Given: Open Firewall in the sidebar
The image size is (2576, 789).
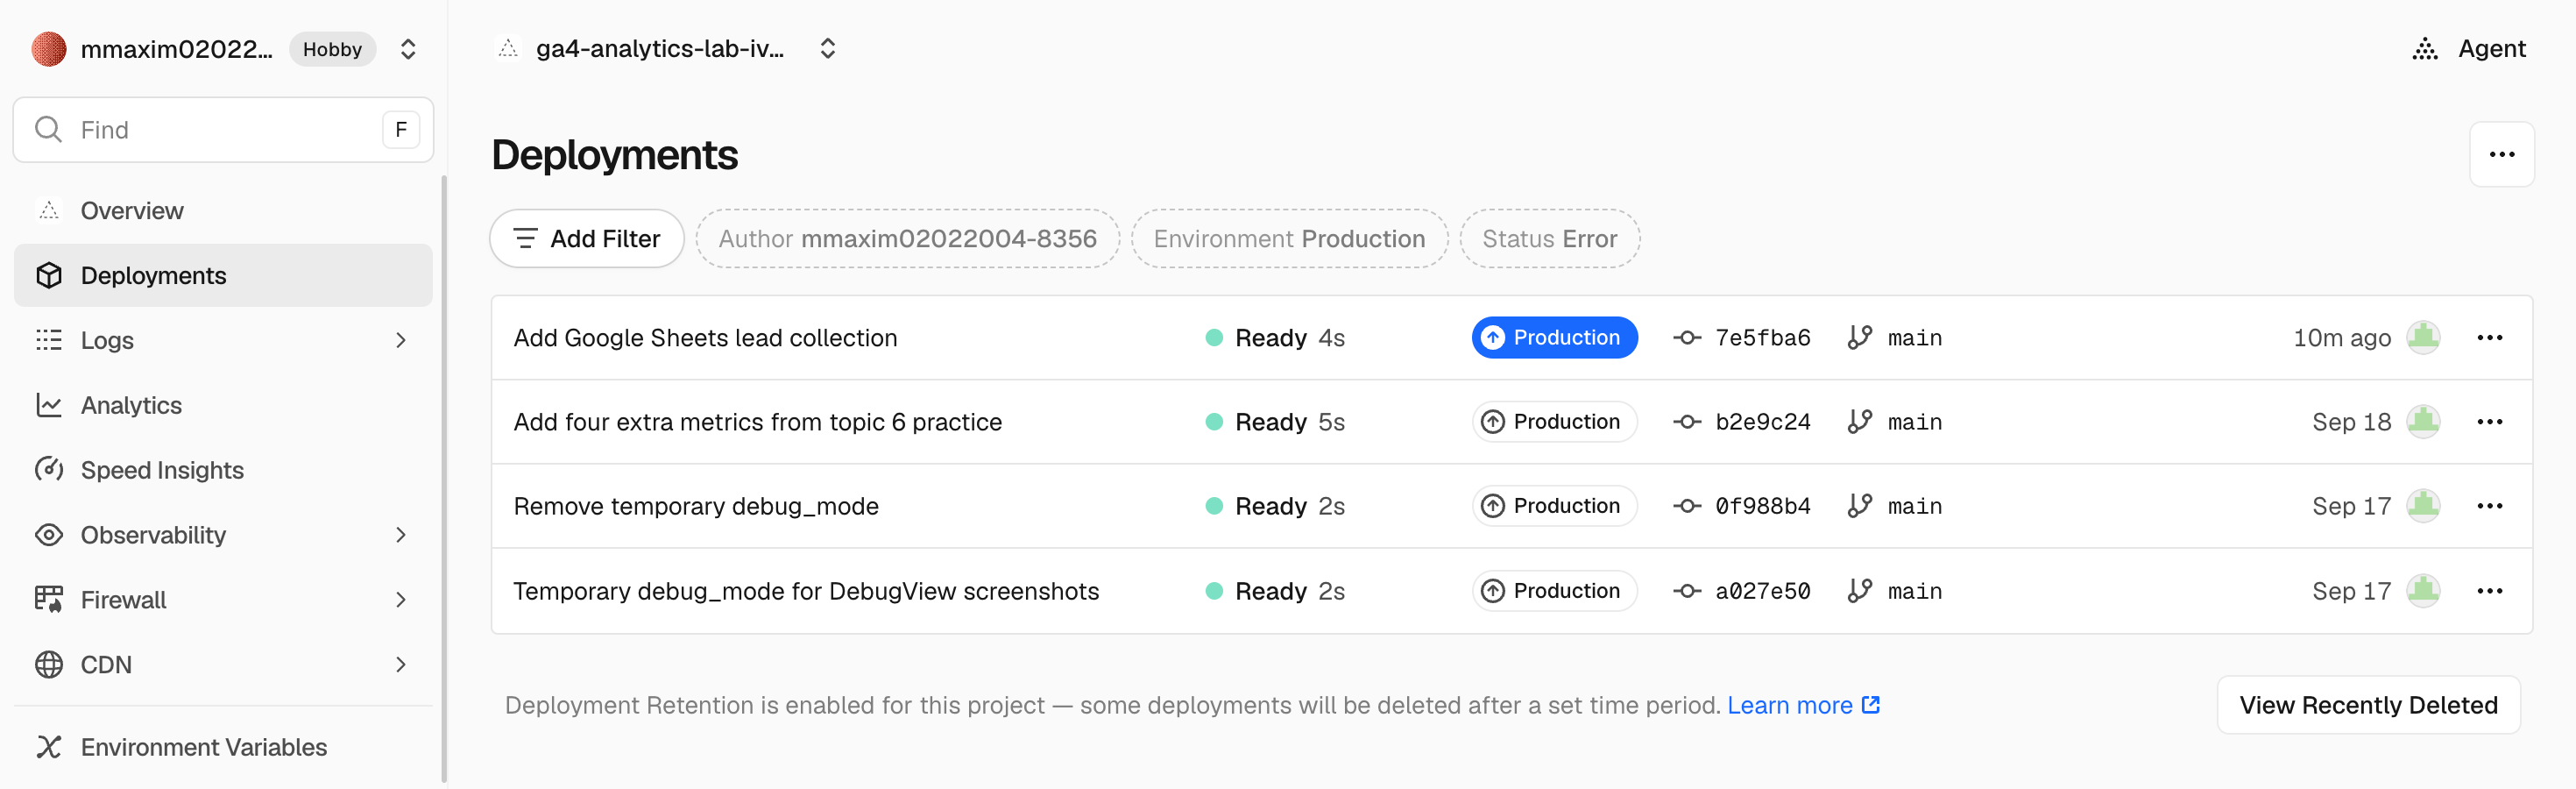Looking at the screenshot, I should pyautogui.click(x=223, y=600).
